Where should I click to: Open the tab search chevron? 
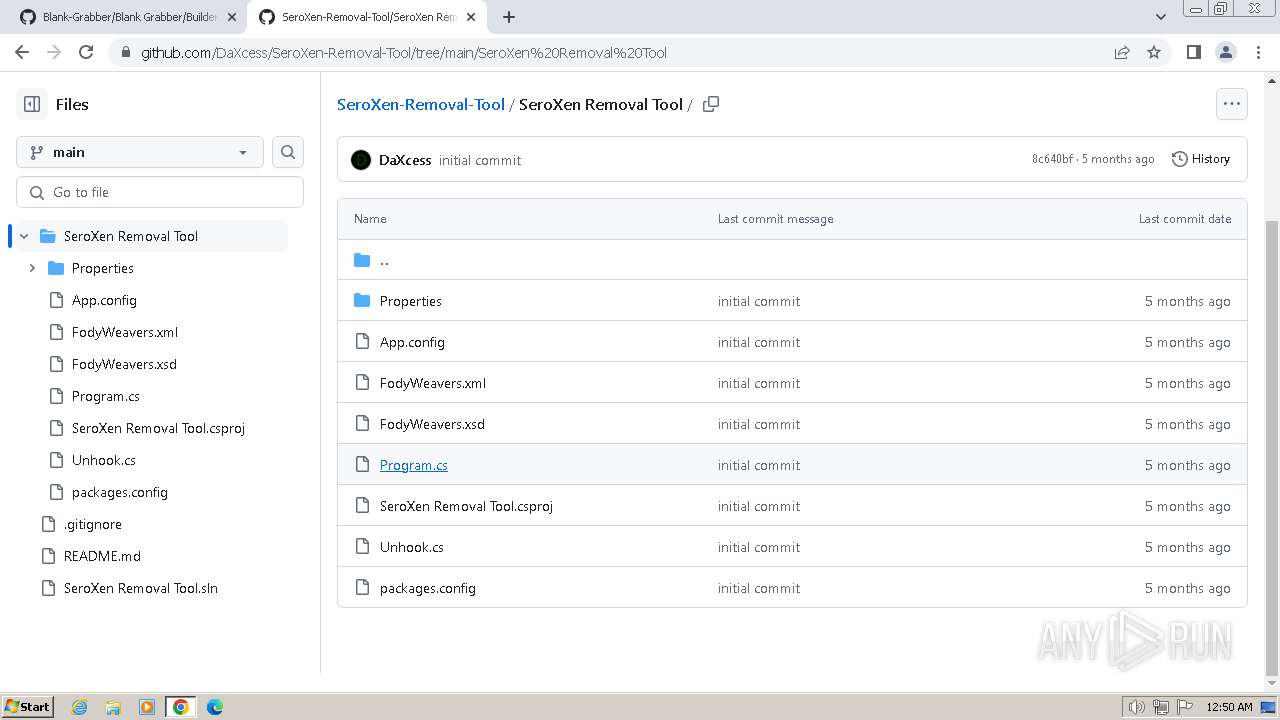click(x=1160, y=17)
